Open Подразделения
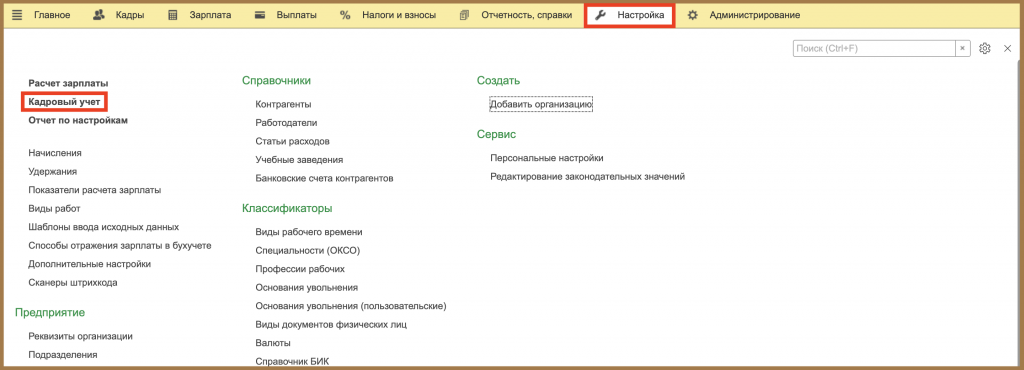This screenshot has width=1024, height=370. (x=63, y=355)
